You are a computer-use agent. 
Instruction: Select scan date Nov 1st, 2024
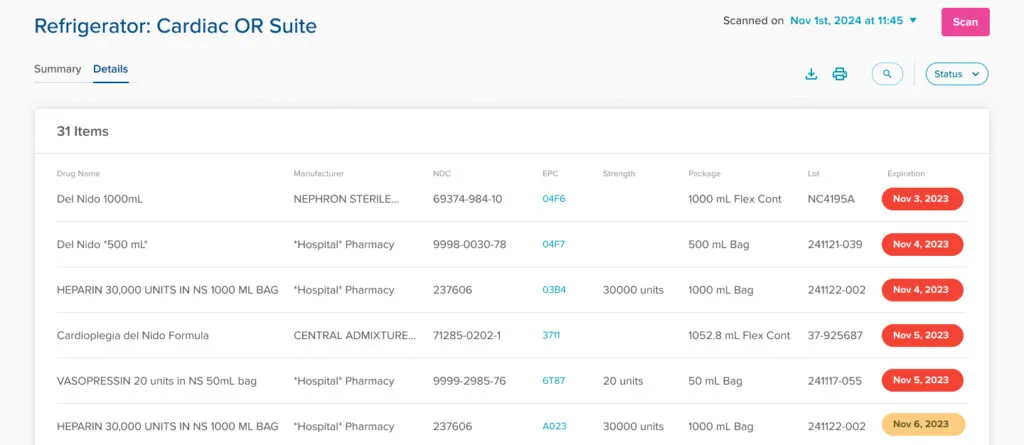click(x=846, y=20)
